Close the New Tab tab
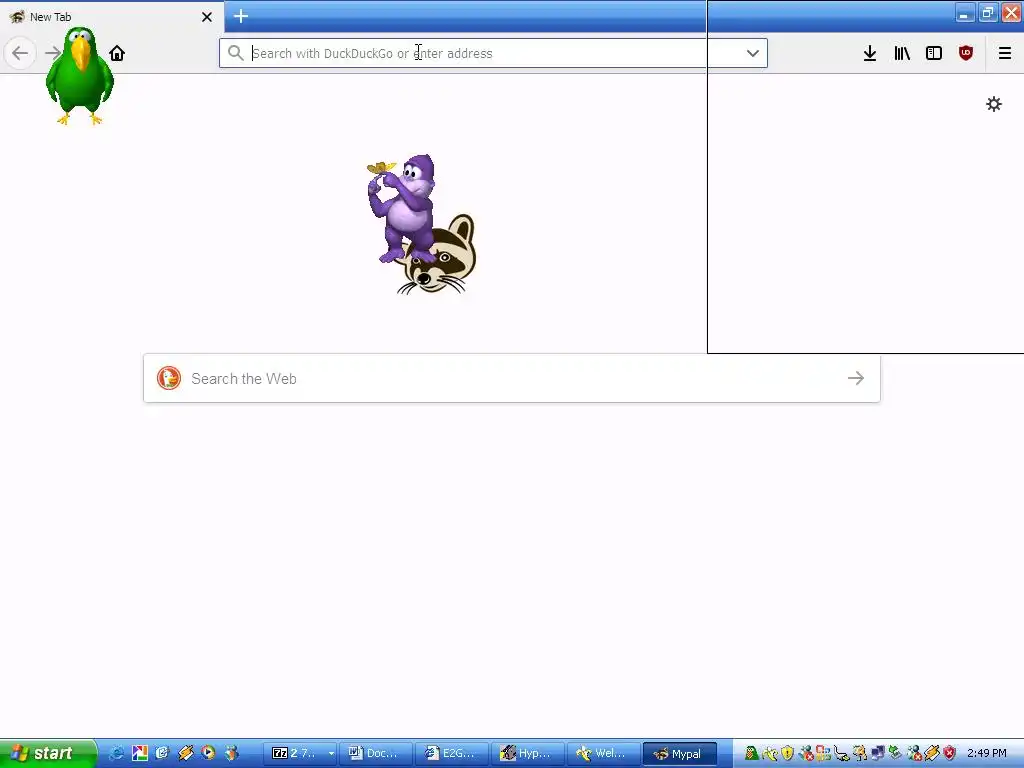 (x=207, y=17)
